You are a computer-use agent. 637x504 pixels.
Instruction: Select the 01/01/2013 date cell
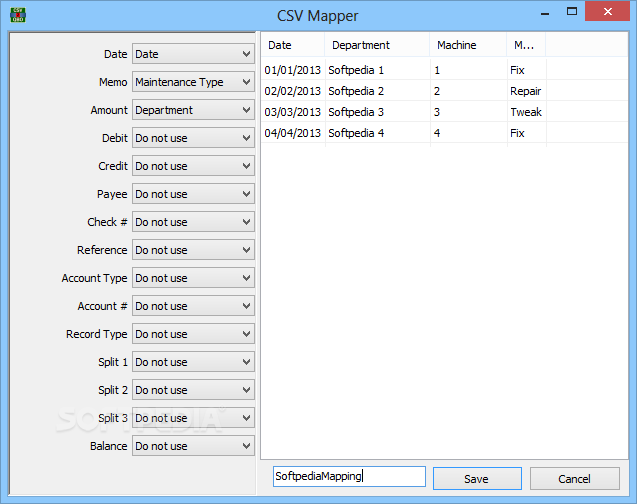(292, 70)
